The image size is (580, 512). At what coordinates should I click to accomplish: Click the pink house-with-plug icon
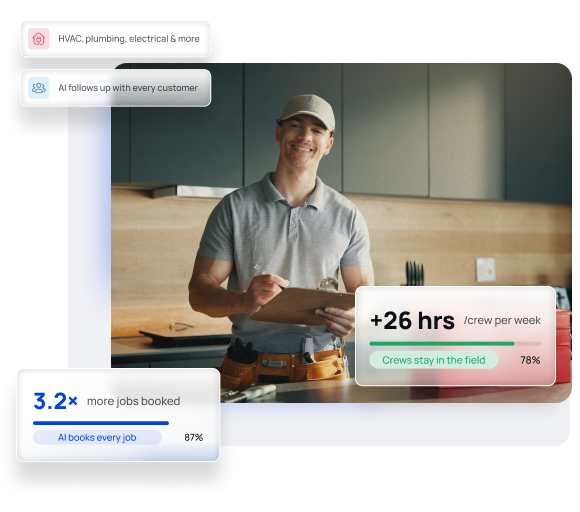click(x=38, y=39)
